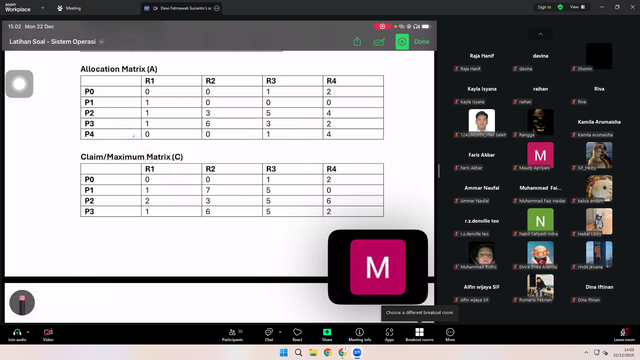The width and height of the screenshot is (640, 360).
Task: Click the round assistive touch button
Action: coord(19,84)
